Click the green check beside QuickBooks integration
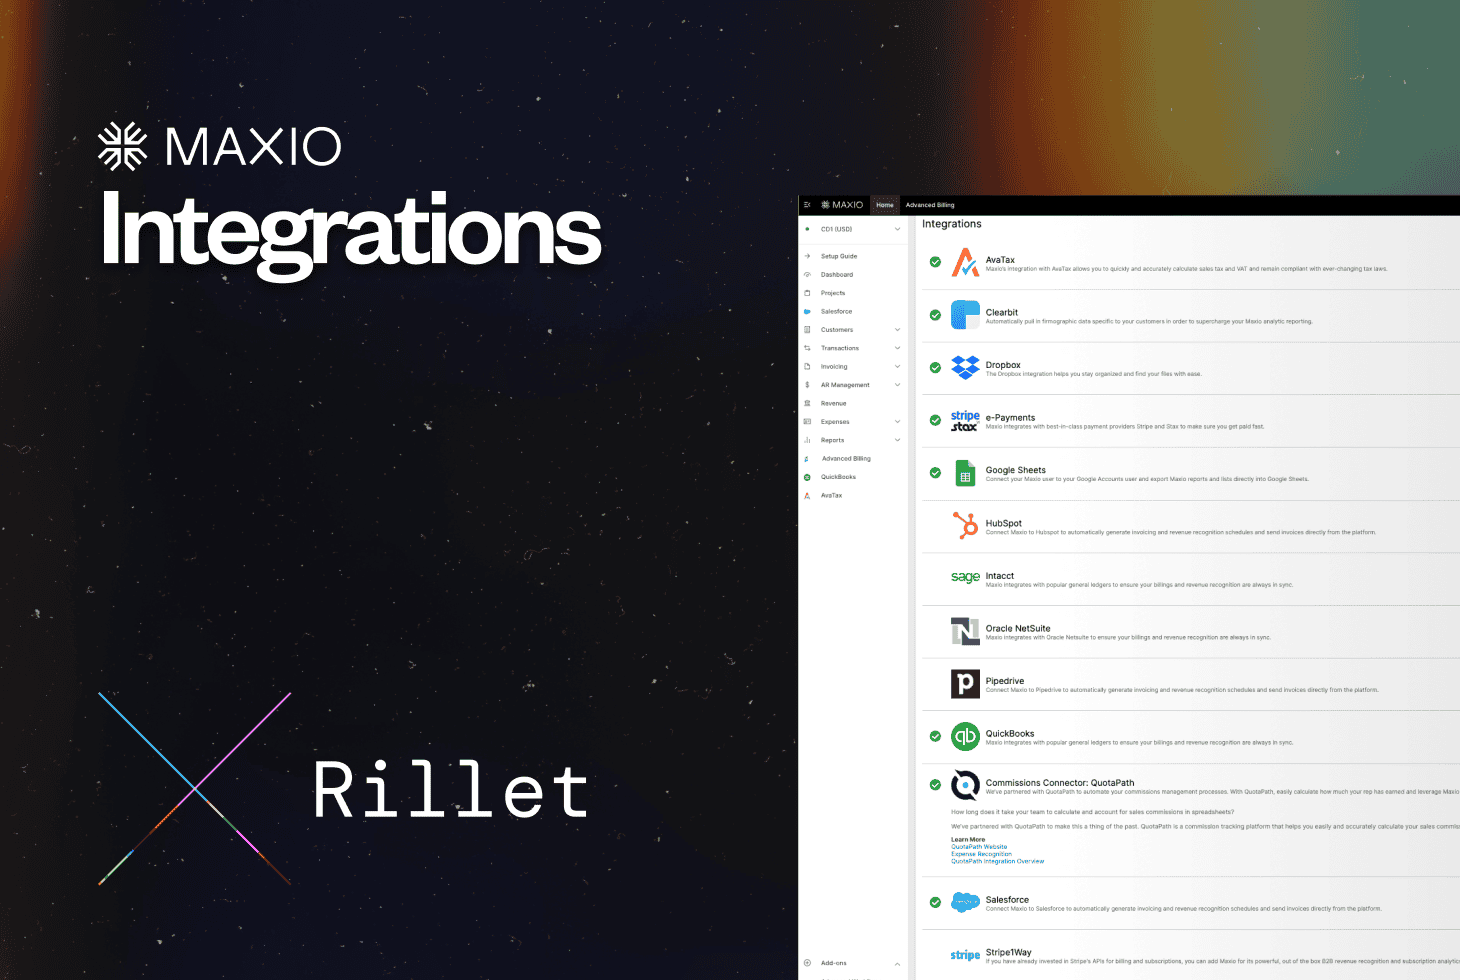Screen dimensions: 1460x980 935,736
